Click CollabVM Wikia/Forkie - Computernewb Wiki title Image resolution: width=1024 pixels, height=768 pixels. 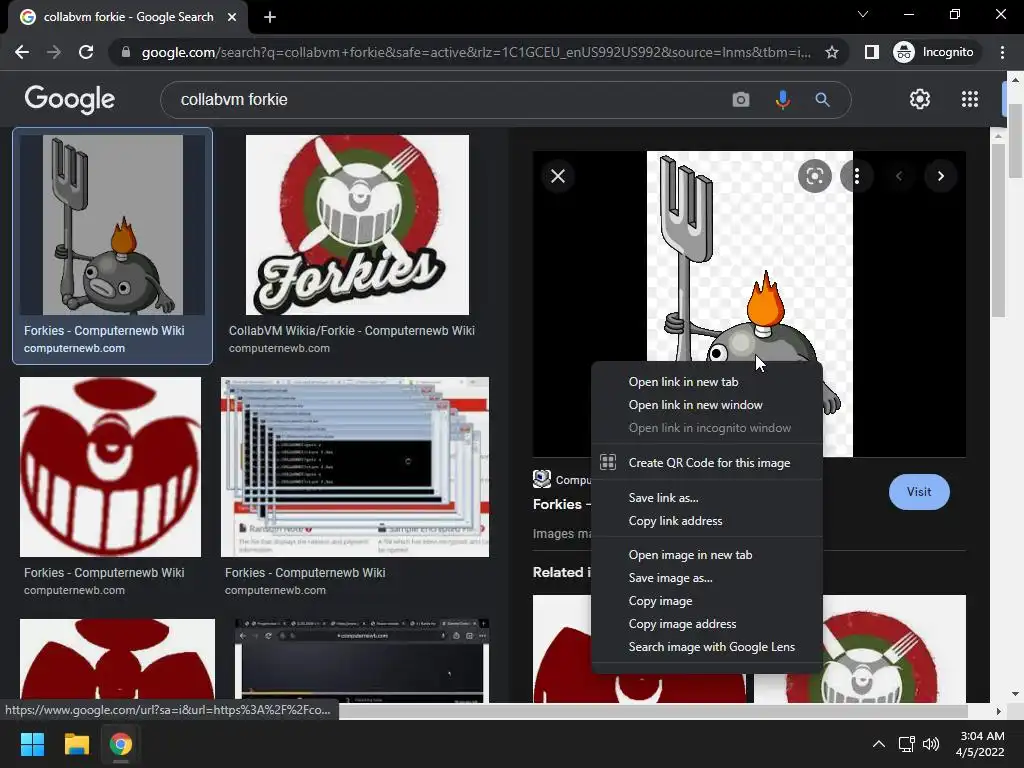[351, 330]
